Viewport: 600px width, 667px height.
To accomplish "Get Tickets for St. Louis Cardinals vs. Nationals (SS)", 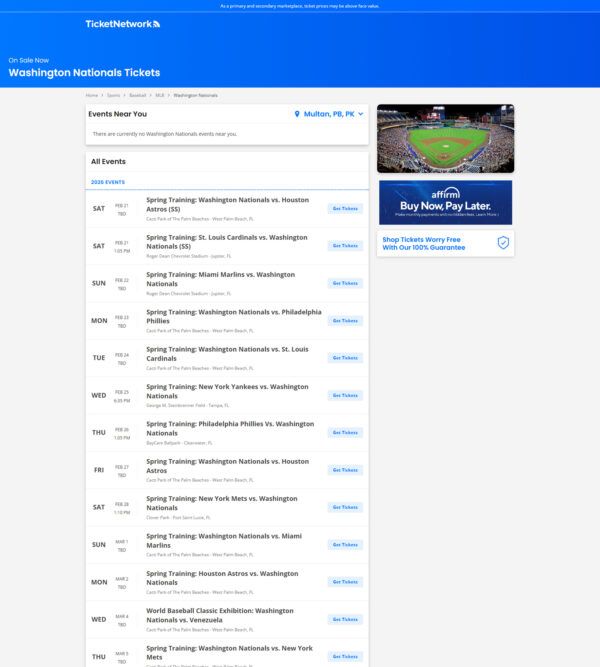I will click(x=345, y=246).
